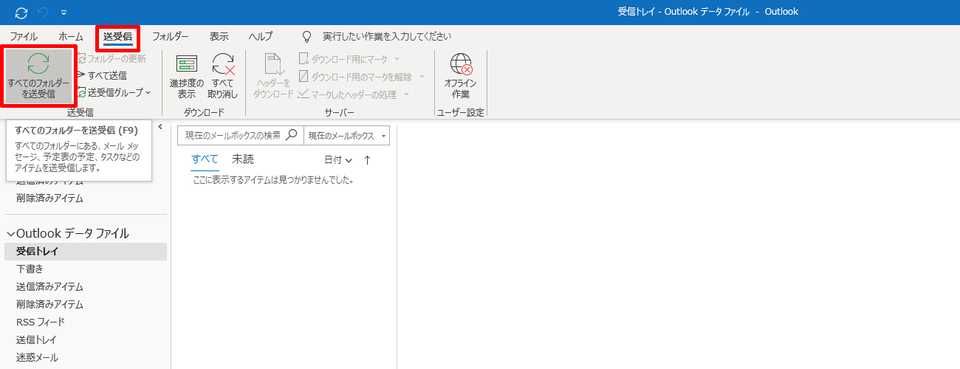The image size is (960, 369).
Task: Select 送信トレイ folder
Action: 36,340
